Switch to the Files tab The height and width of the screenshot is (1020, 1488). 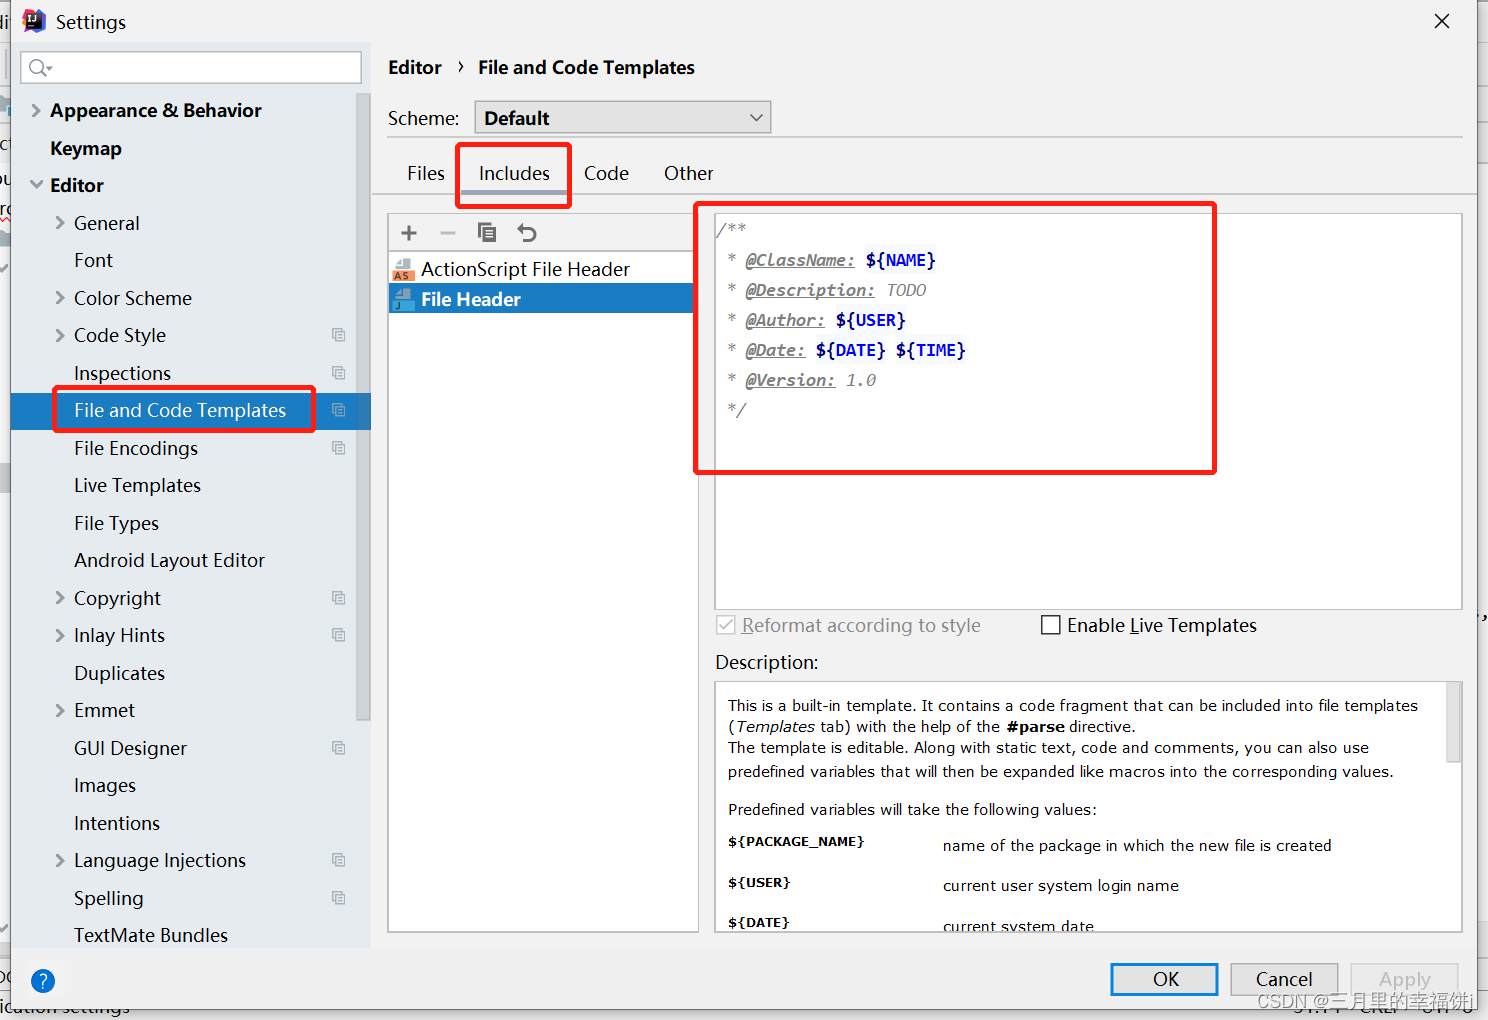pyautogui.click(x=425, y=173)
